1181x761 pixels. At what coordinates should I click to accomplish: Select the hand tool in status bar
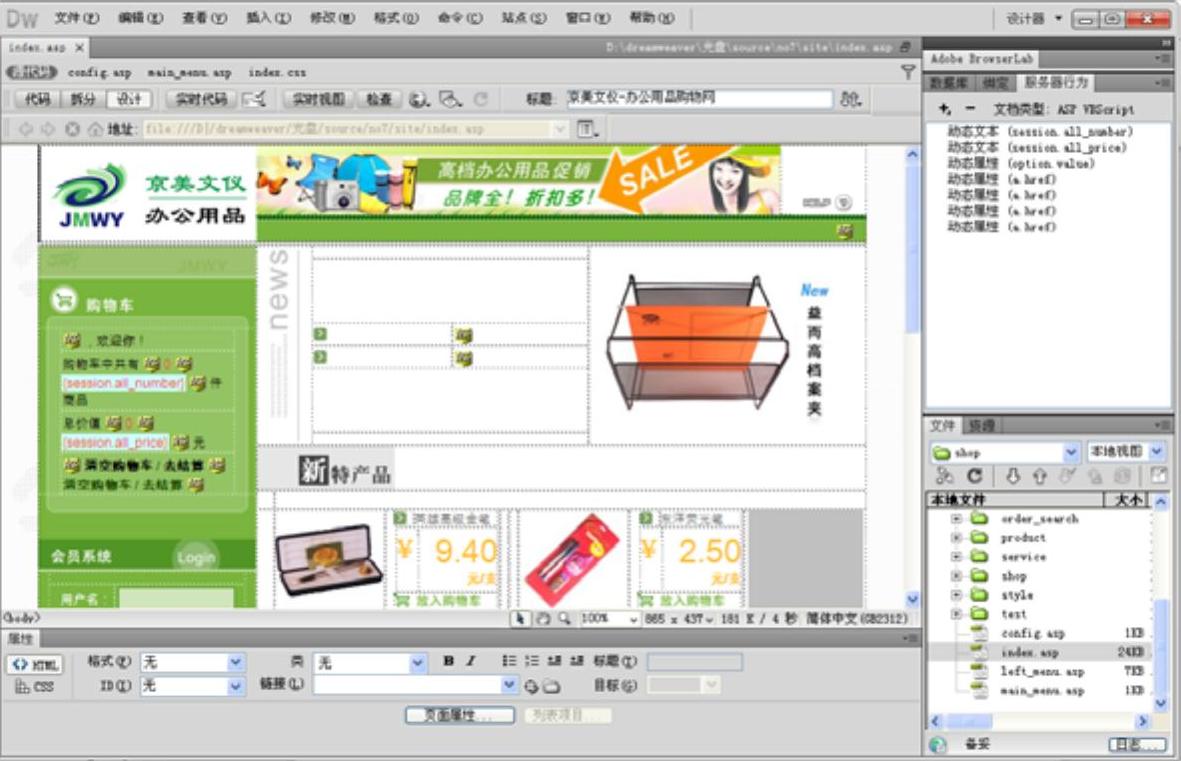tap(542, 619)
